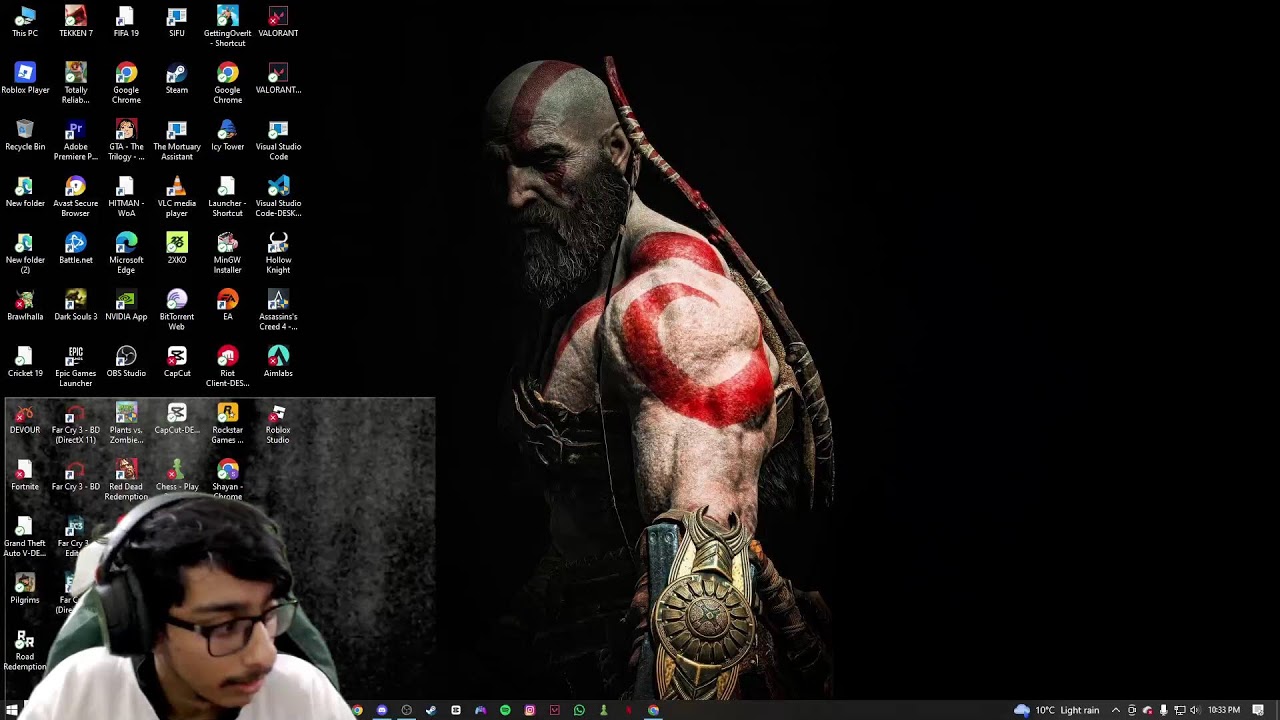Launch Battle.net from the desktop
Viewport: 1280px width, 720px height.
point(76,249)
